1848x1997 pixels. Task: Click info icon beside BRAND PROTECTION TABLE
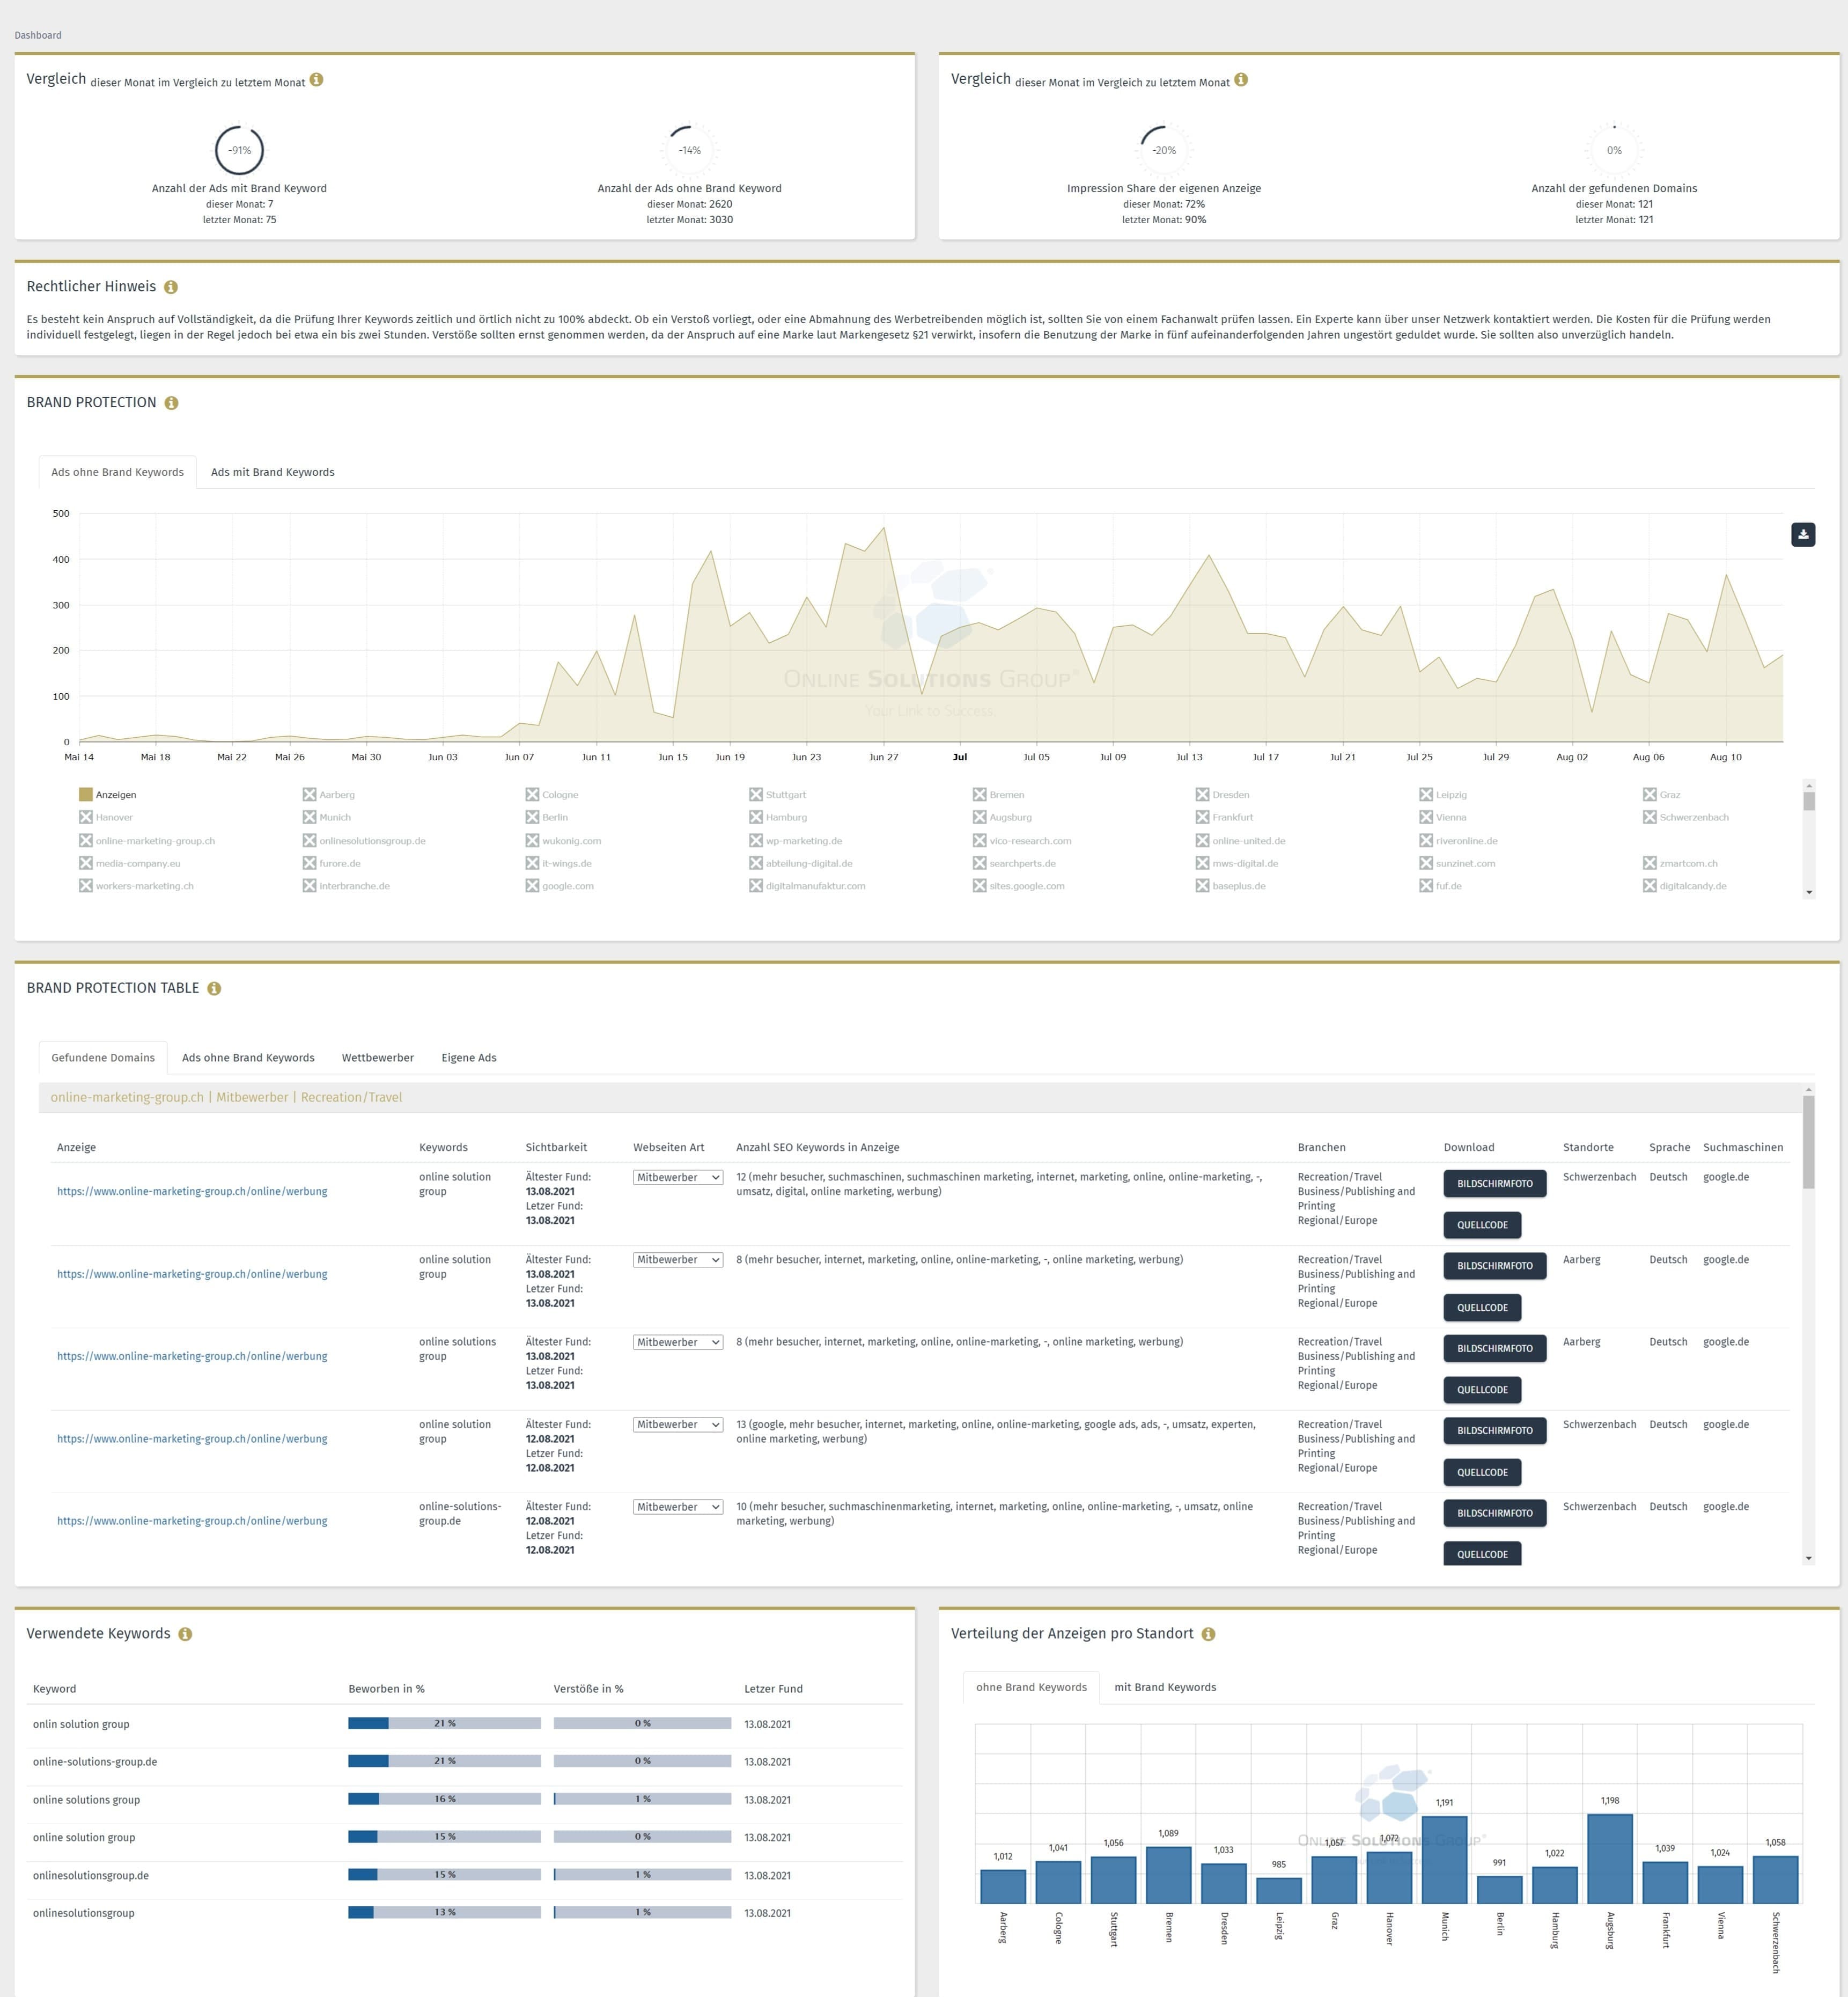[214, 988]
